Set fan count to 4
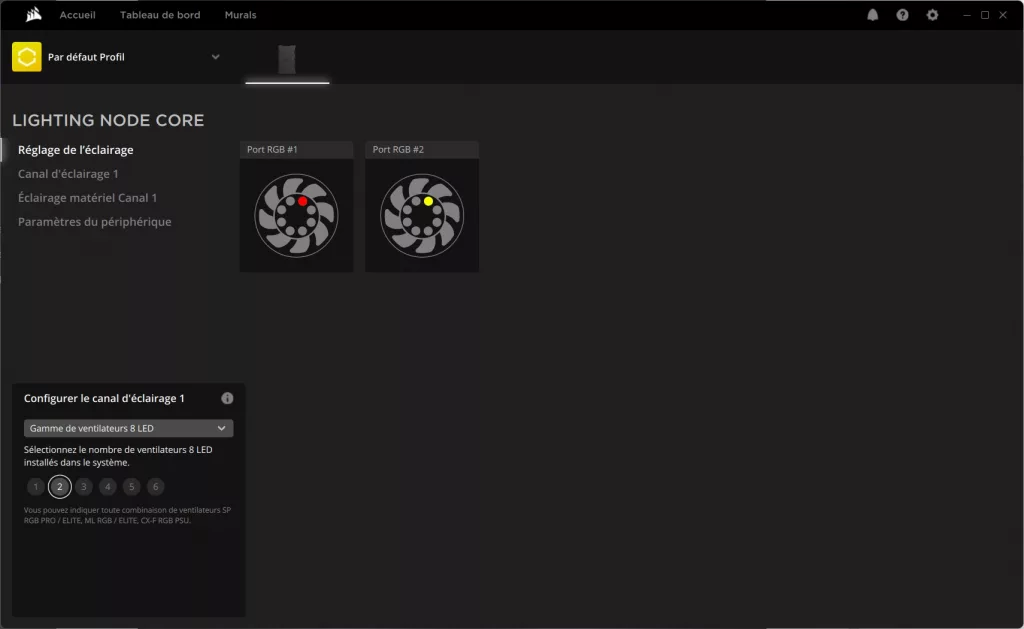Screen dimensions: 1024x629 (x=108, y=487)
